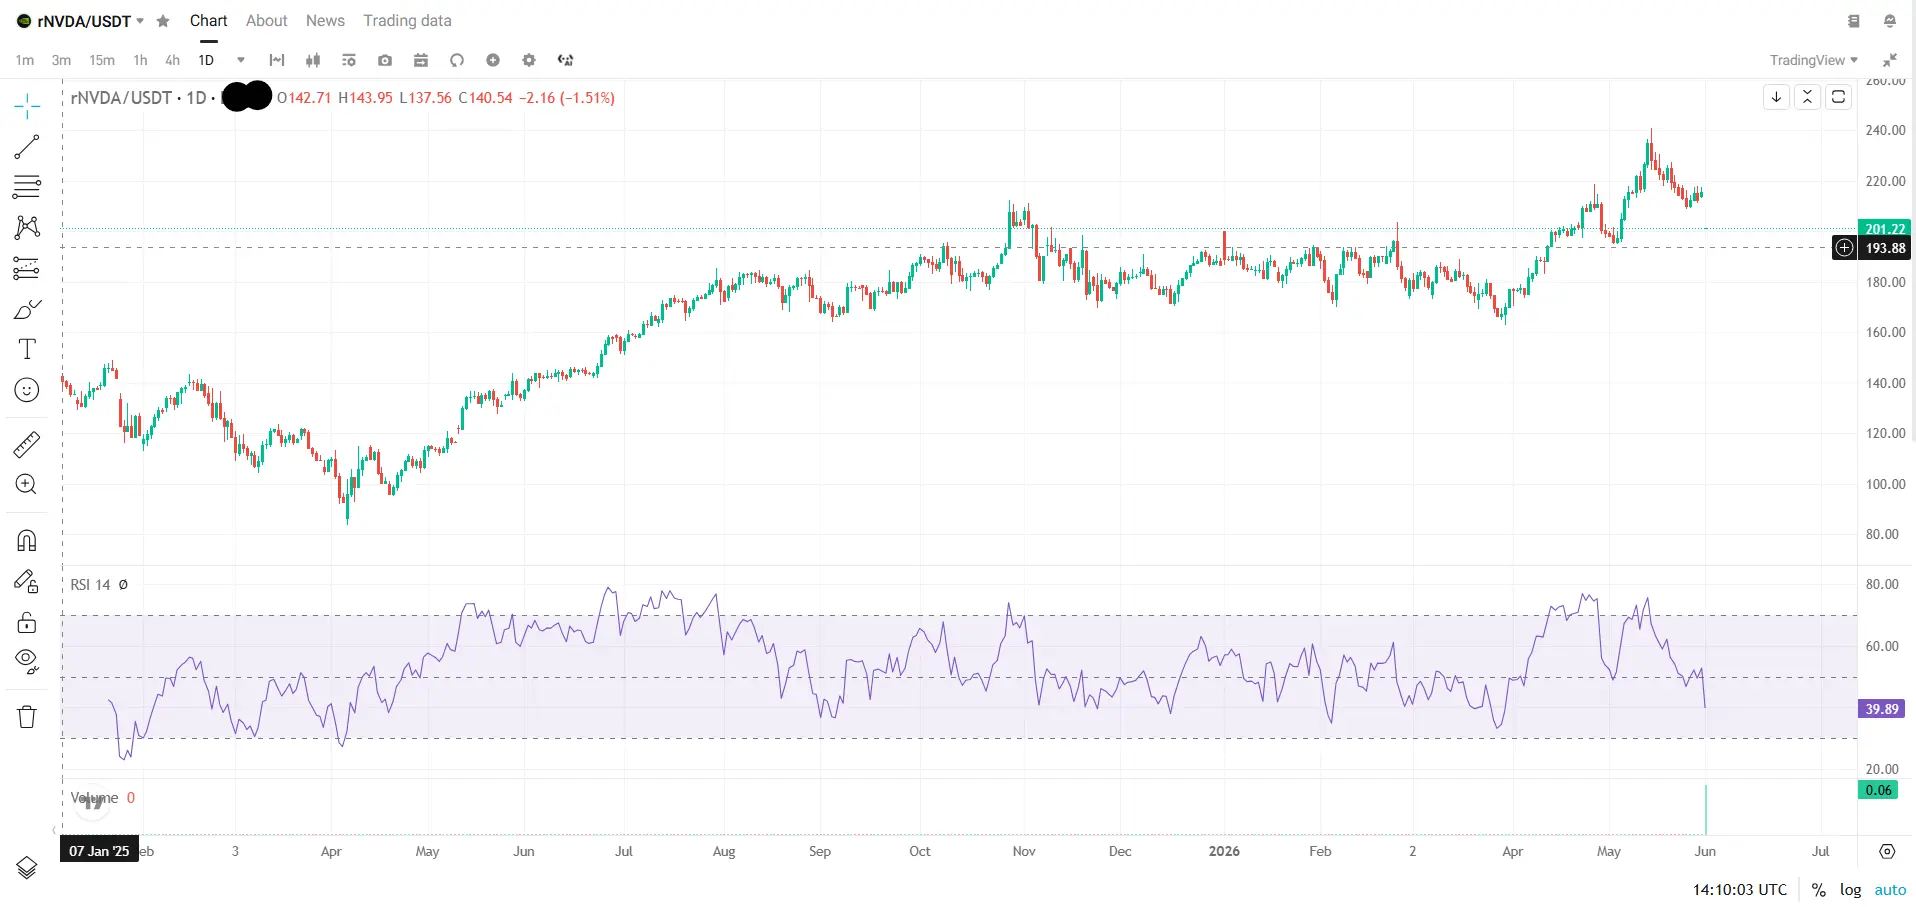Open the Trading data tab

407,21
